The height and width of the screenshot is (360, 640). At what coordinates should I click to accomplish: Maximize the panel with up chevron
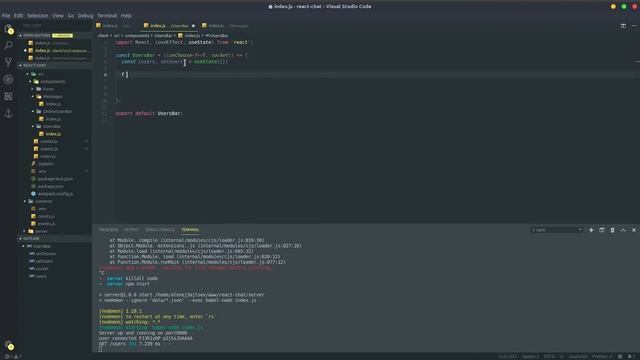point(623,230)
